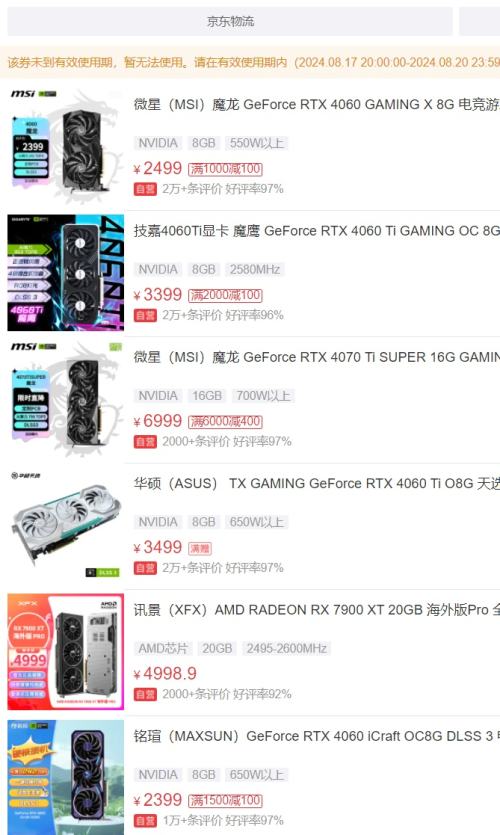
Task: Open the 铭瑄 MAXSUN RTX 4060 iCraft title
Action: tap(316, 736)
